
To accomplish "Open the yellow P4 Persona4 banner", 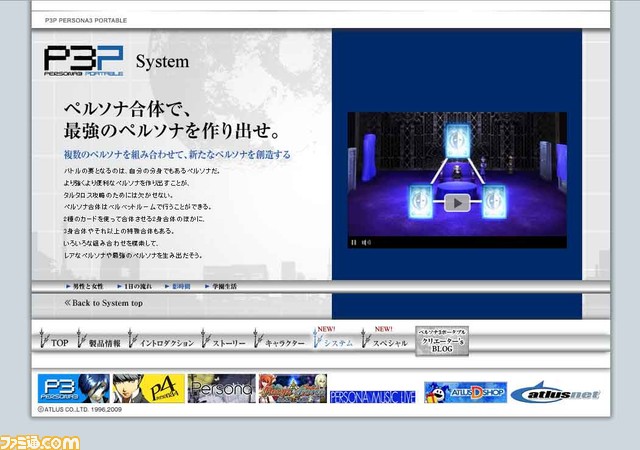I will tap(149, 388).
